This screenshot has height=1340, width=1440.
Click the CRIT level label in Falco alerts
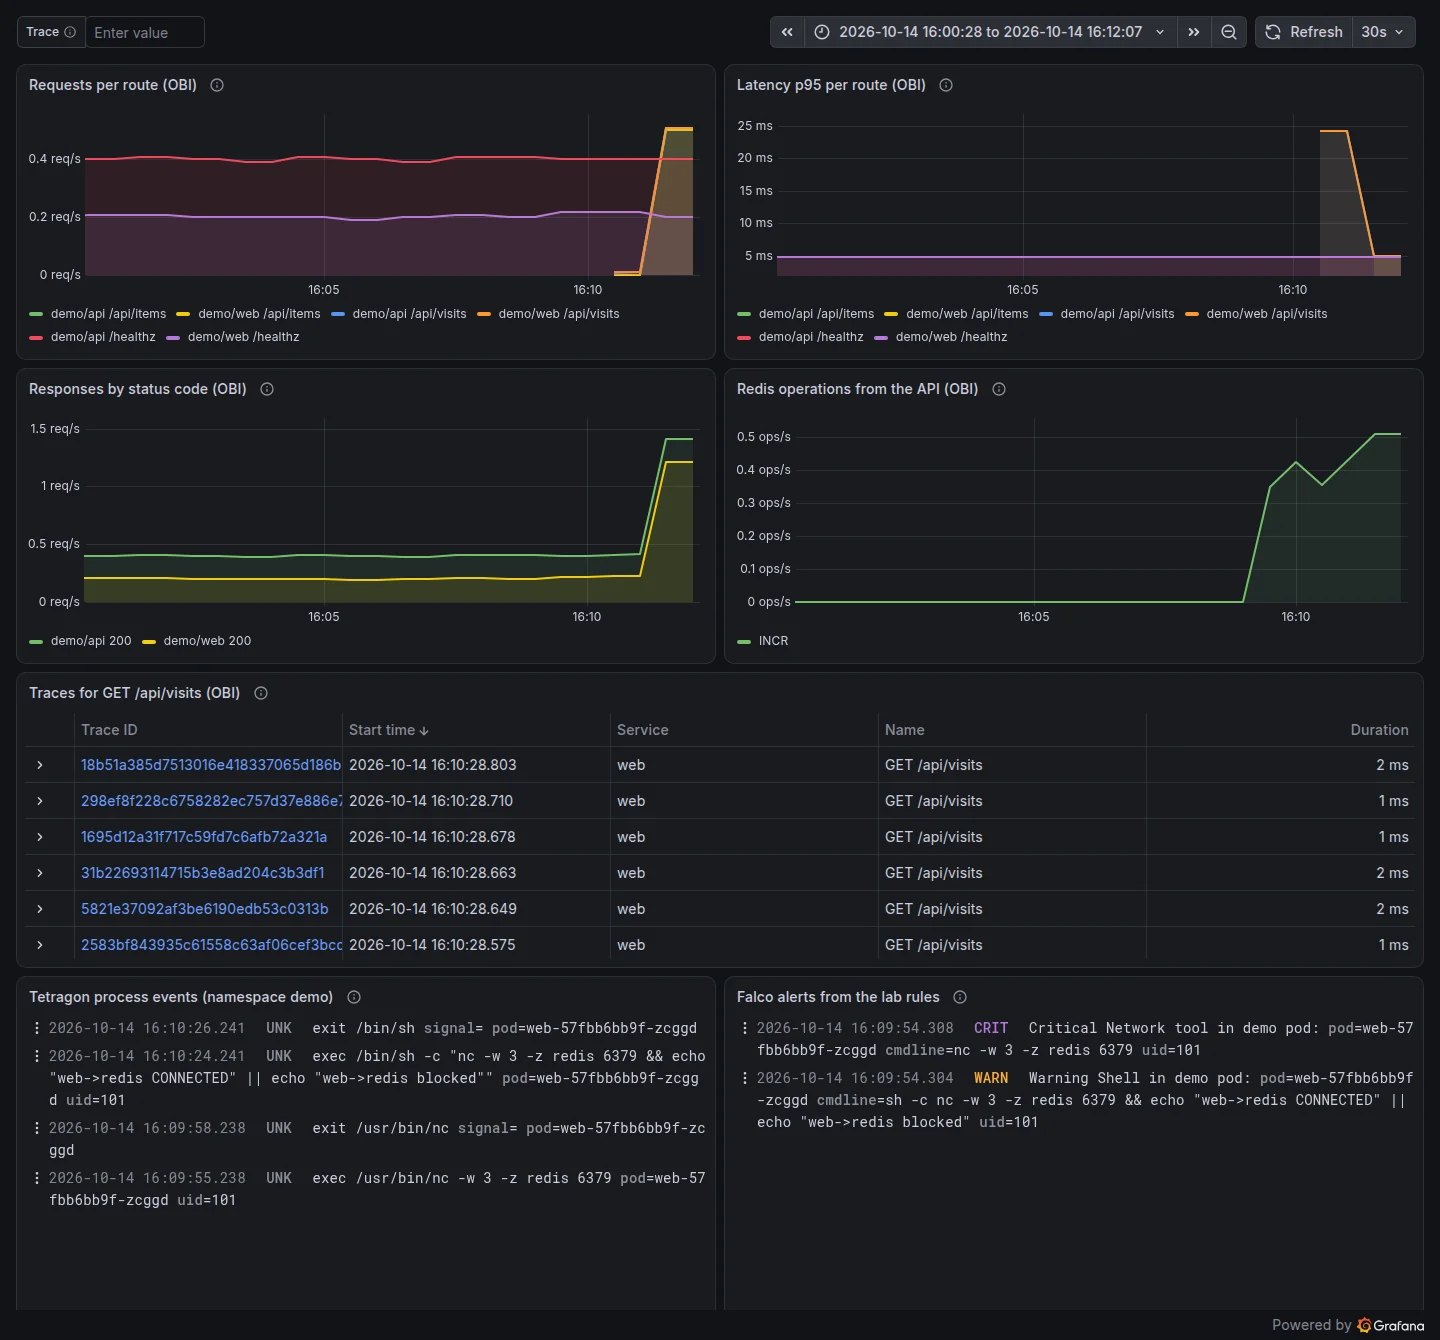click(991, 1028)
